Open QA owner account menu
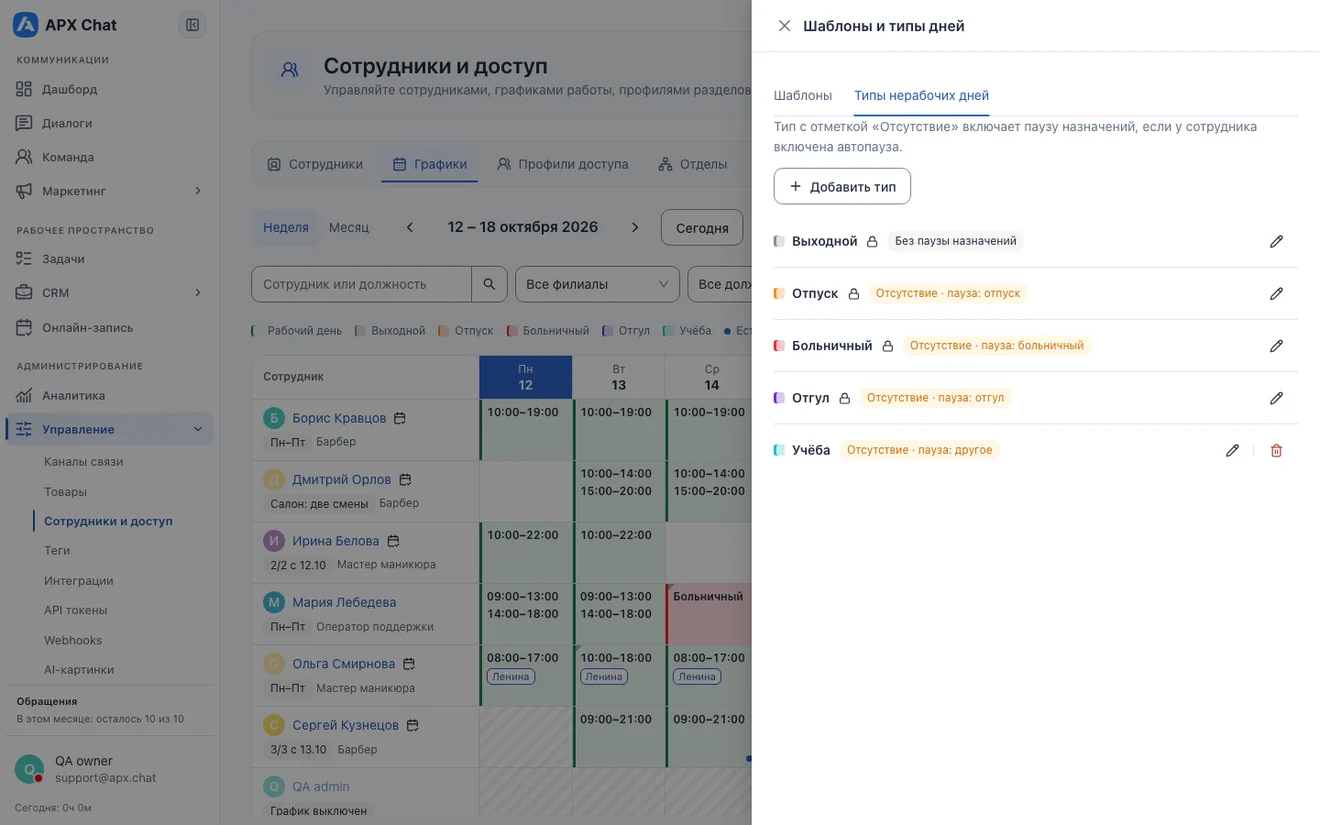Screen dimensions: 1320x825 108,769
